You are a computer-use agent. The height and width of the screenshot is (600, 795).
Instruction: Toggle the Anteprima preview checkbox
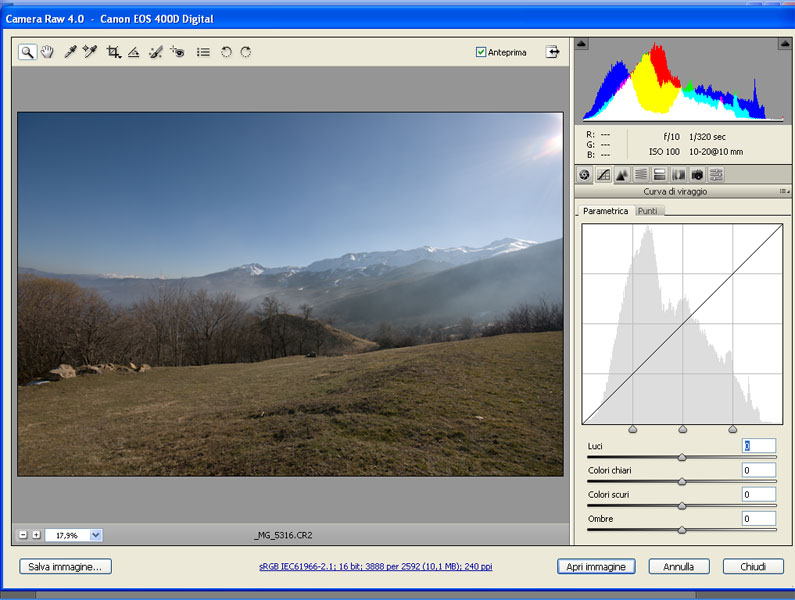click(x=481, y=52)
